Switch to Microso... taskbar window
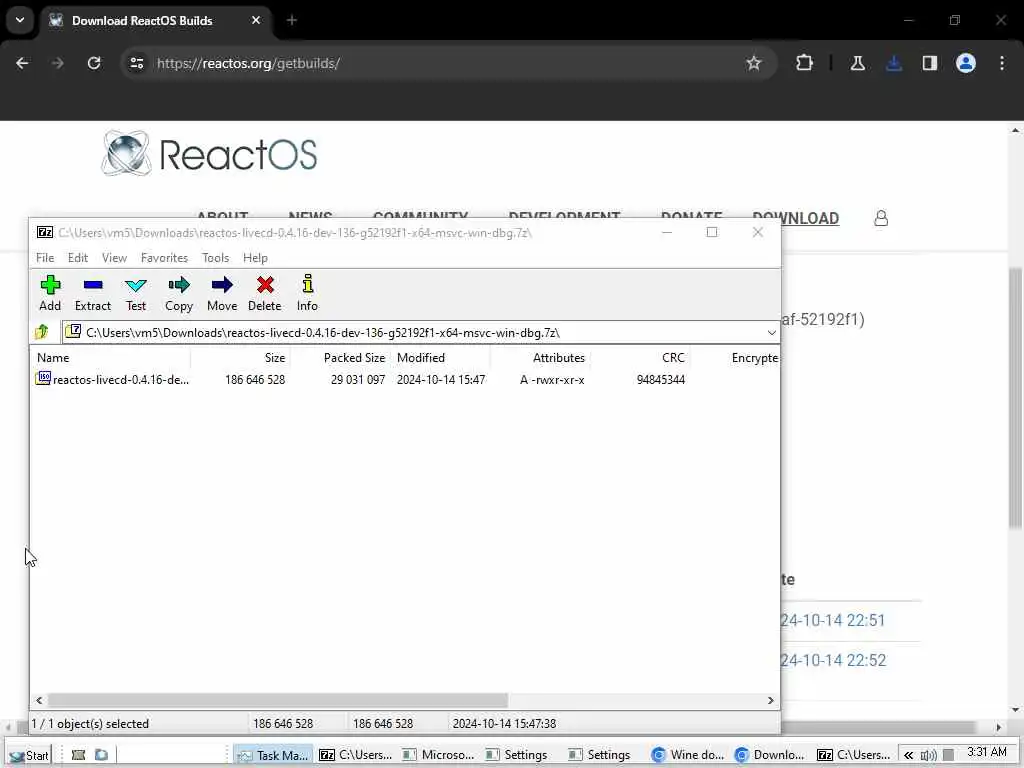1024x768 pixels. (x=439, y=755)
